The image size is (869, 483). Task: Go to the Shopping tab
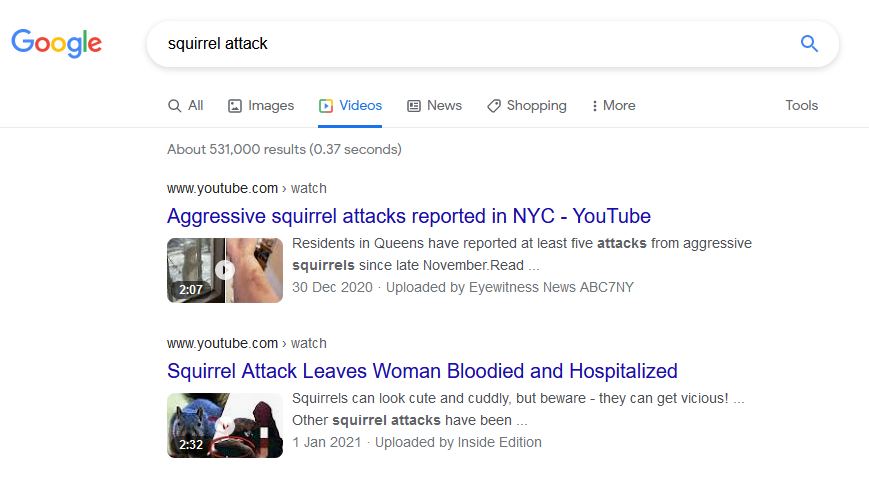[x=526, y=105]
